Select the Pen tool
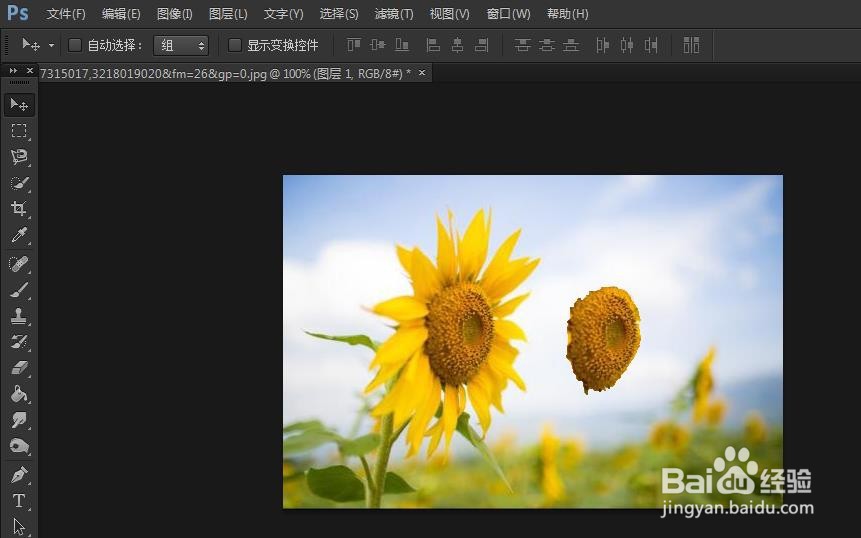This screenshot has width=861, height=538. click(19, 474)
